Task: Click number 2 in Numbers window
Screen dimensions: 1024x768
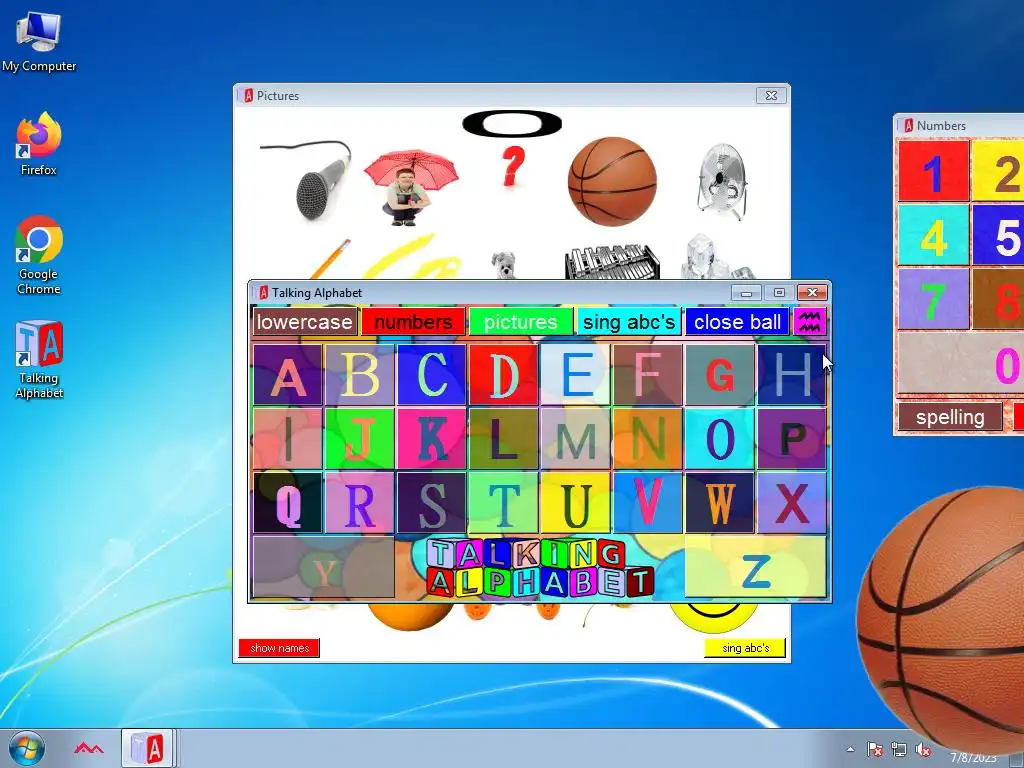Action: [x=998, y=171]
